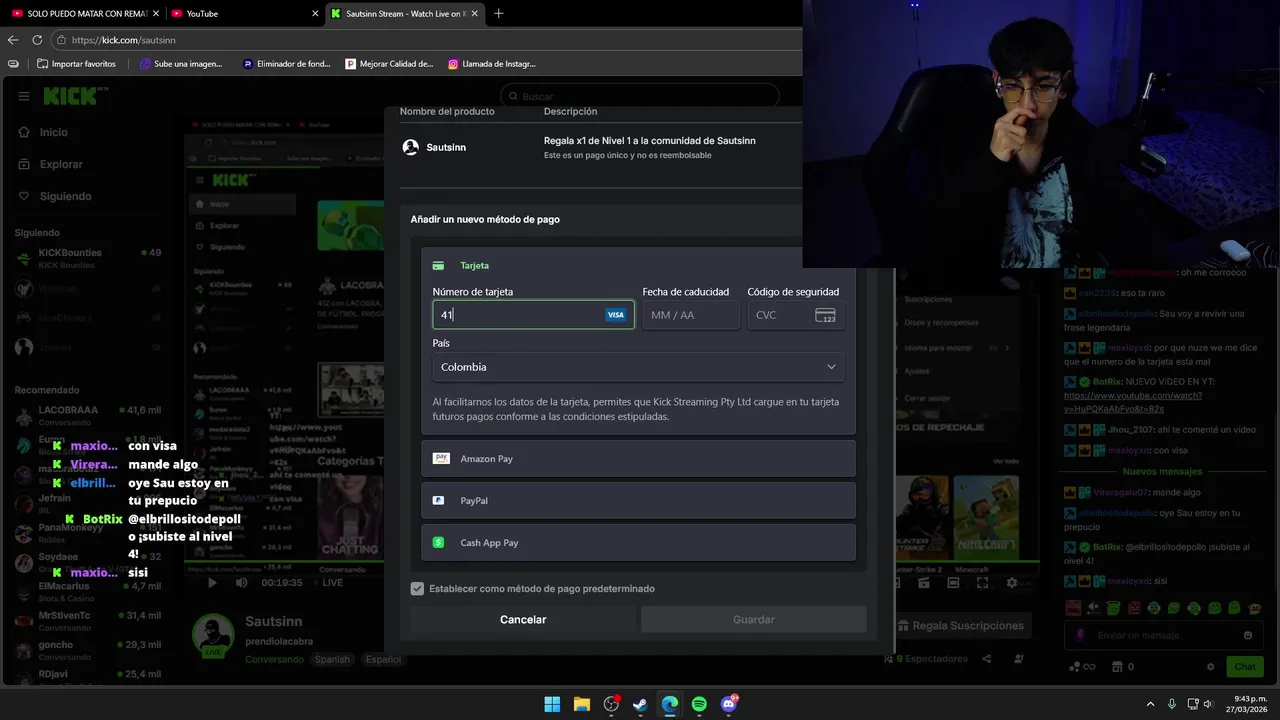Click Sautsinn streamer avatar with LIVE badge
The image size is (1280, 720).
pos(214,635)
